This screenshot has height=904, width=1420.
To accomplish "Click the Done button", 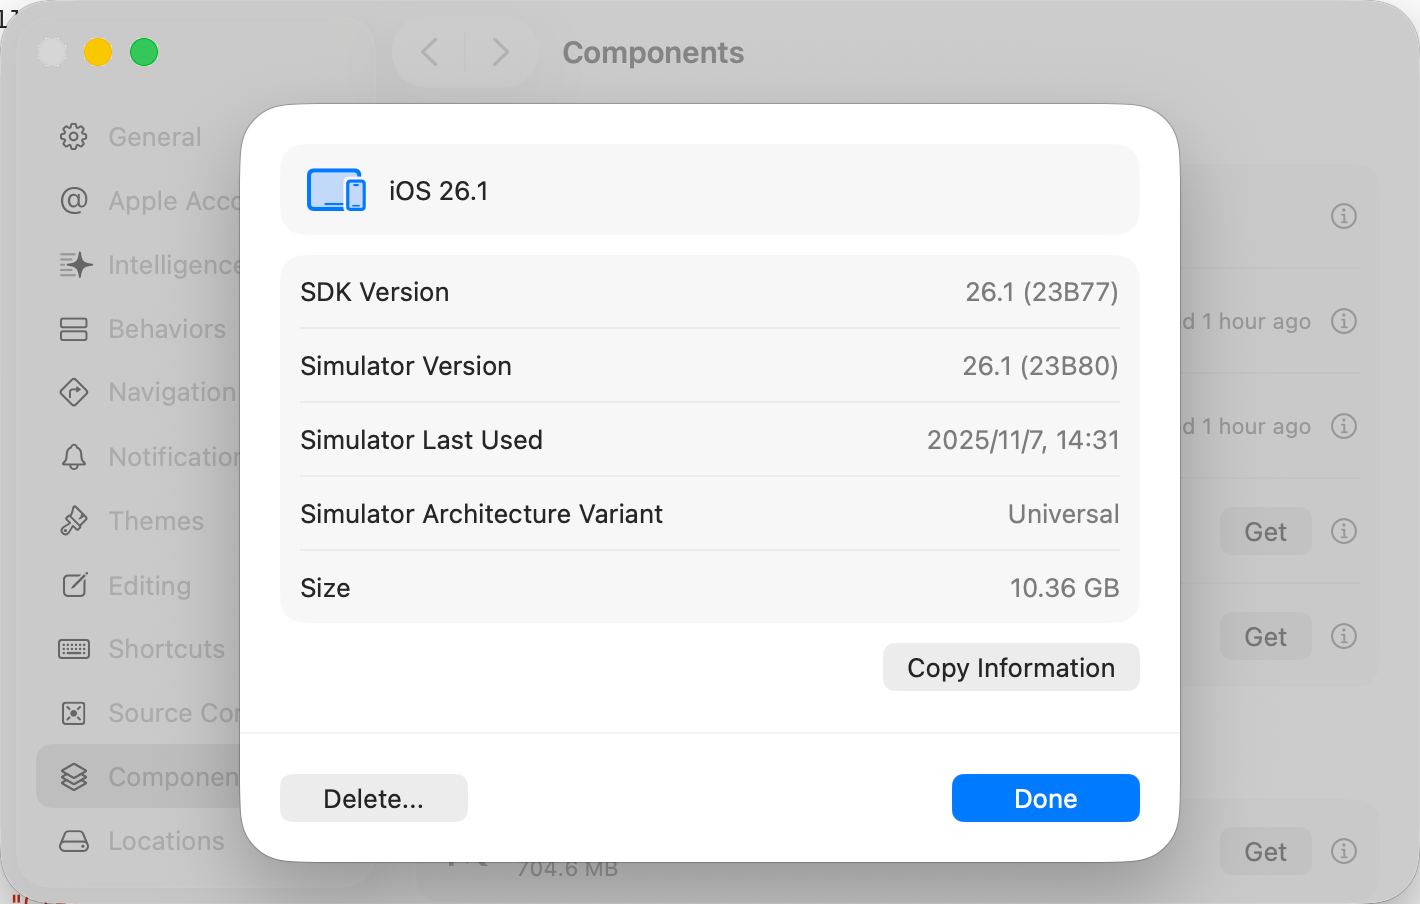I will tap(1045, 798).
